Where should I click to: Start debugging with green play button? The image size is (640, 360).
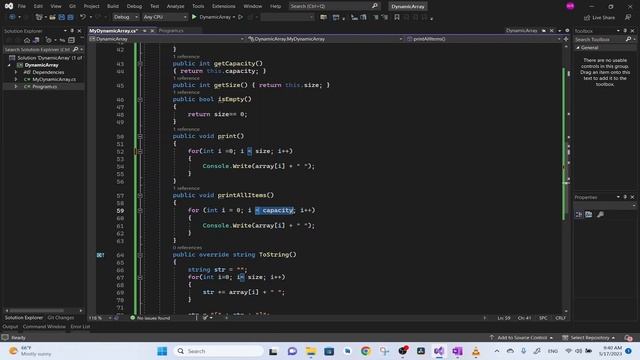point(194,17)
